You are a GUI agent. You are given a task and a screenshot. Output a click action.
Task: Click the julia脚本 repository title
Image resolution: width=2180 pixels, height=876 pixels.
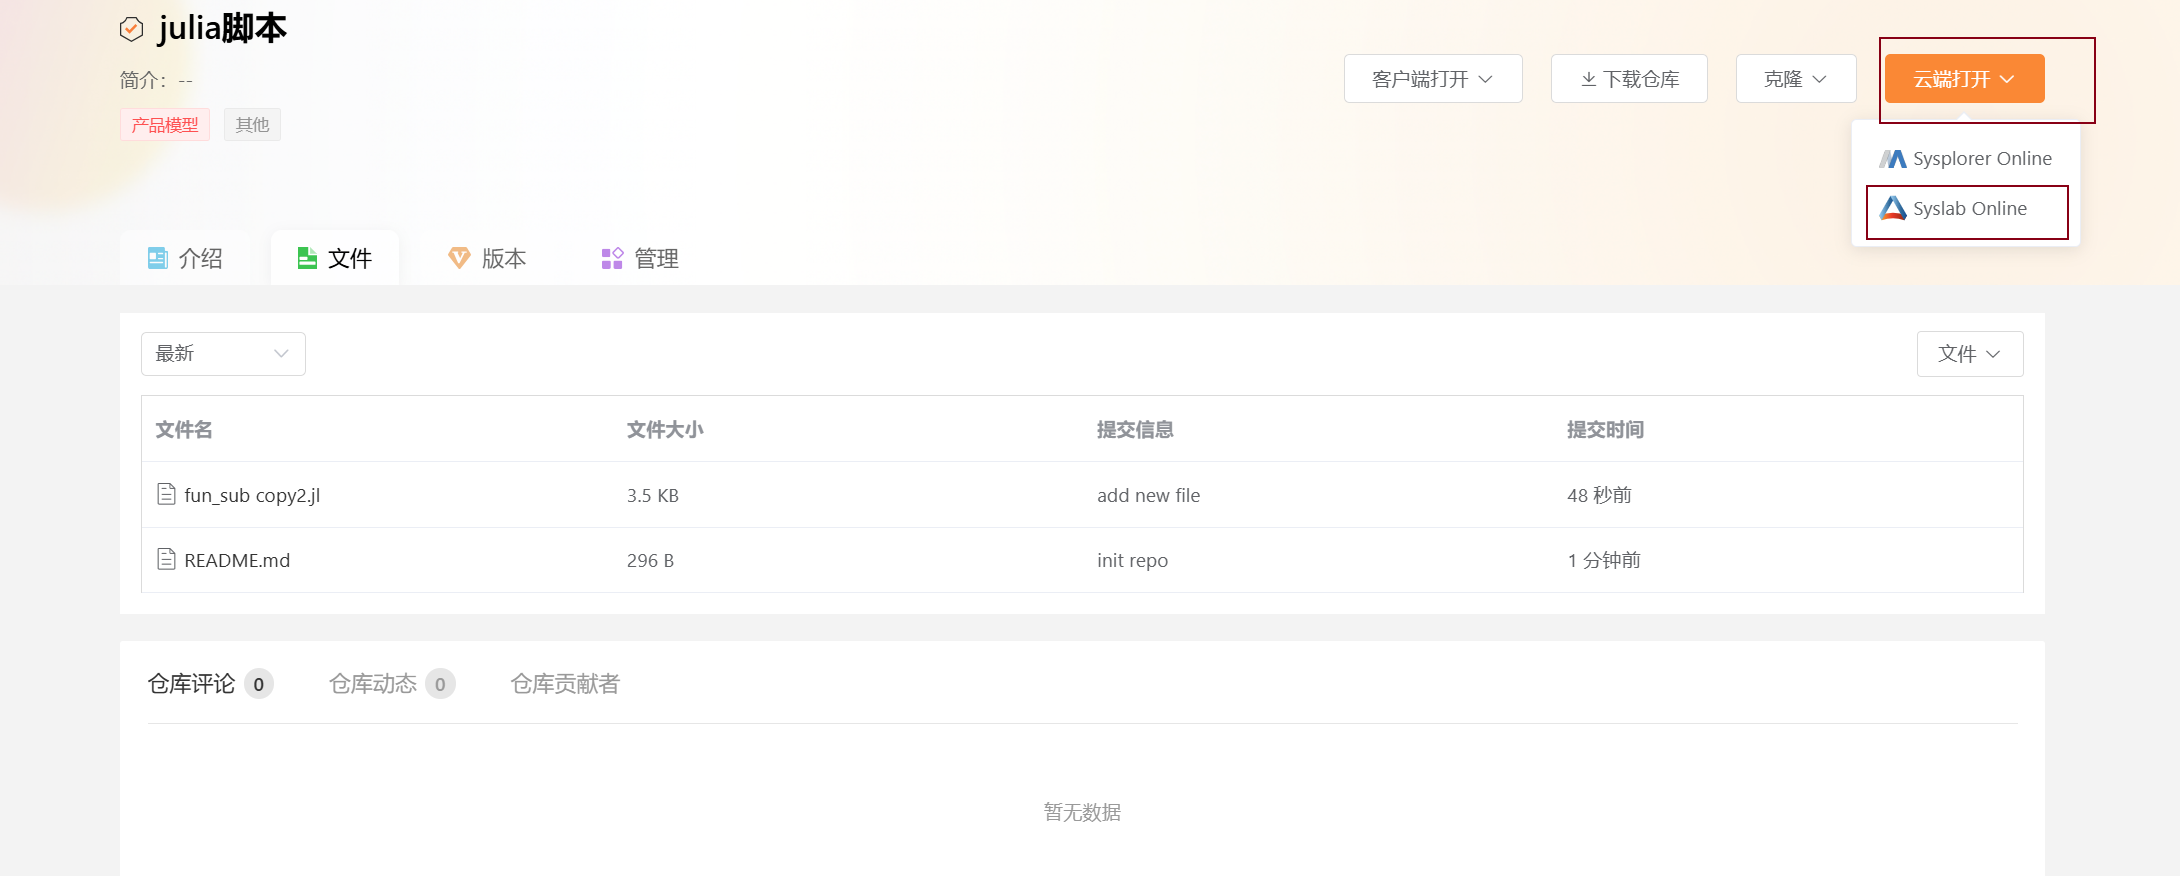pyautogui.click(x=222, y=28)
